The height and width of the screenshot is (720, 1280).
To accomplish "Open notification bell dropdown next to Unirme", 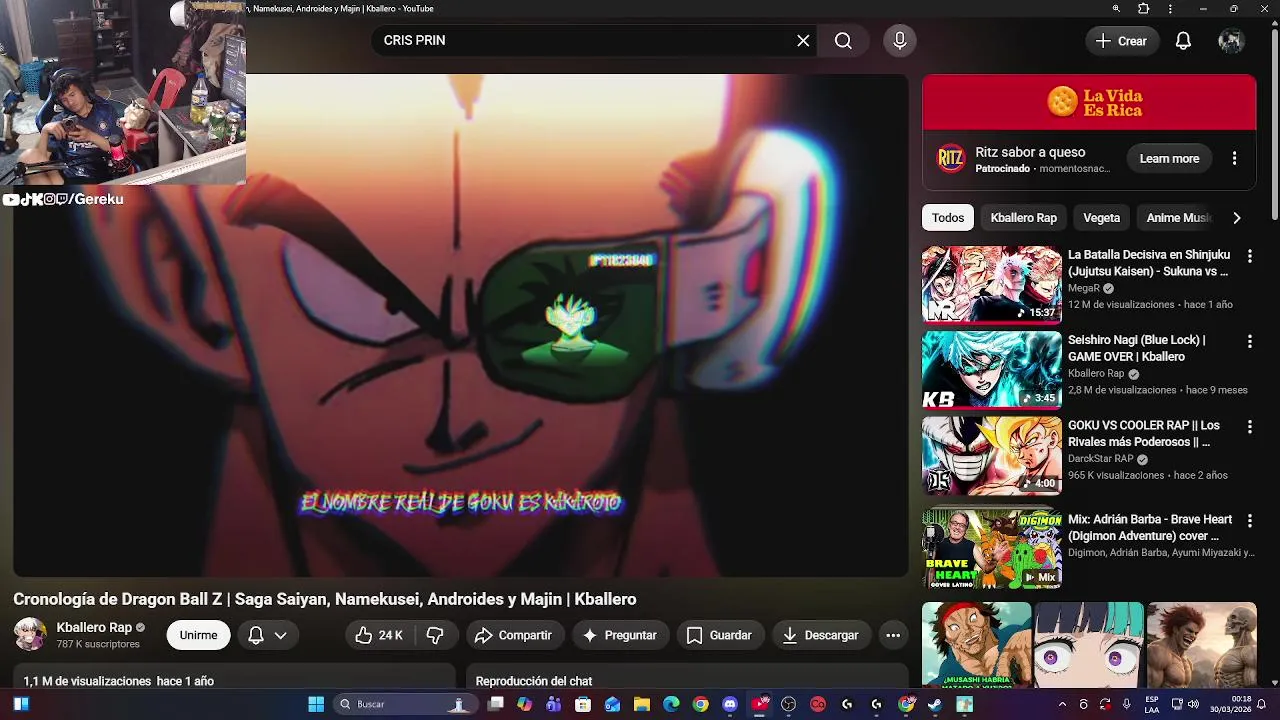I will click(267, 635).
